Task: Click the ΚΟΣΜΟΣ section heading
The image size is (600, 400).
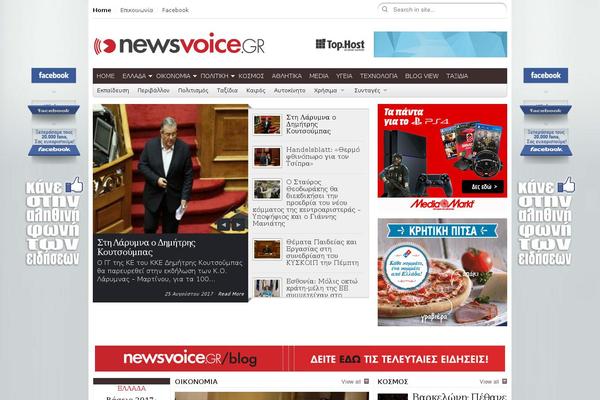Action: click(x=393, y=382)
